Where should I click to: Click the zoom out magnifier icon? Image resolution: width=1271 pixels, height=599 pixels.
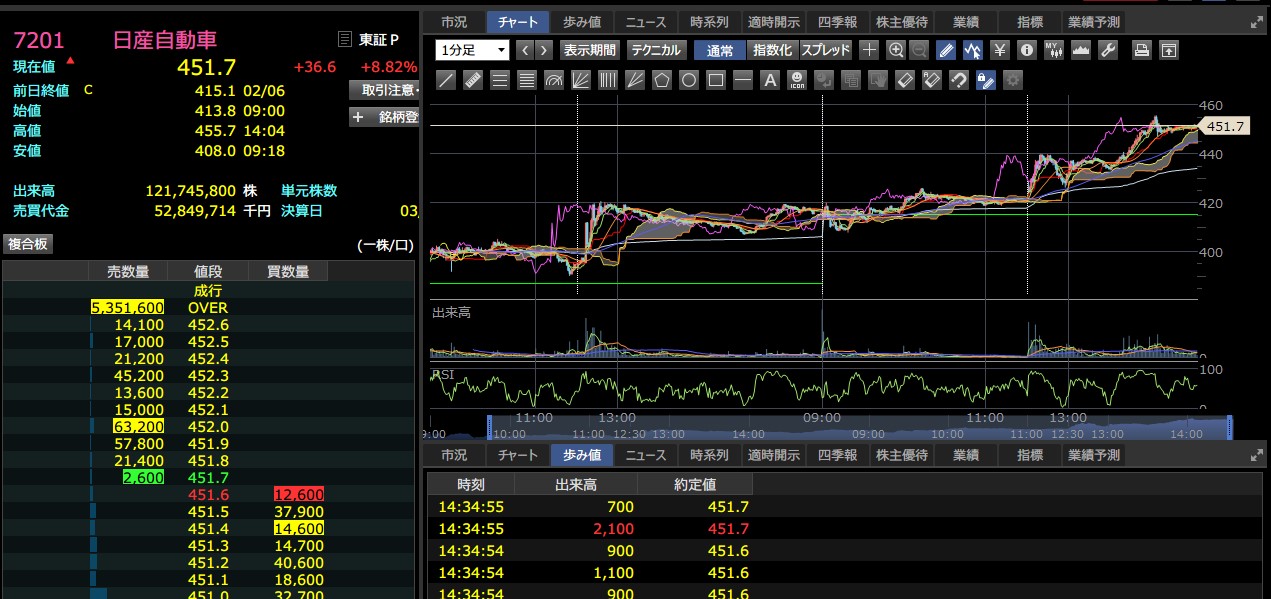point(919,50)
